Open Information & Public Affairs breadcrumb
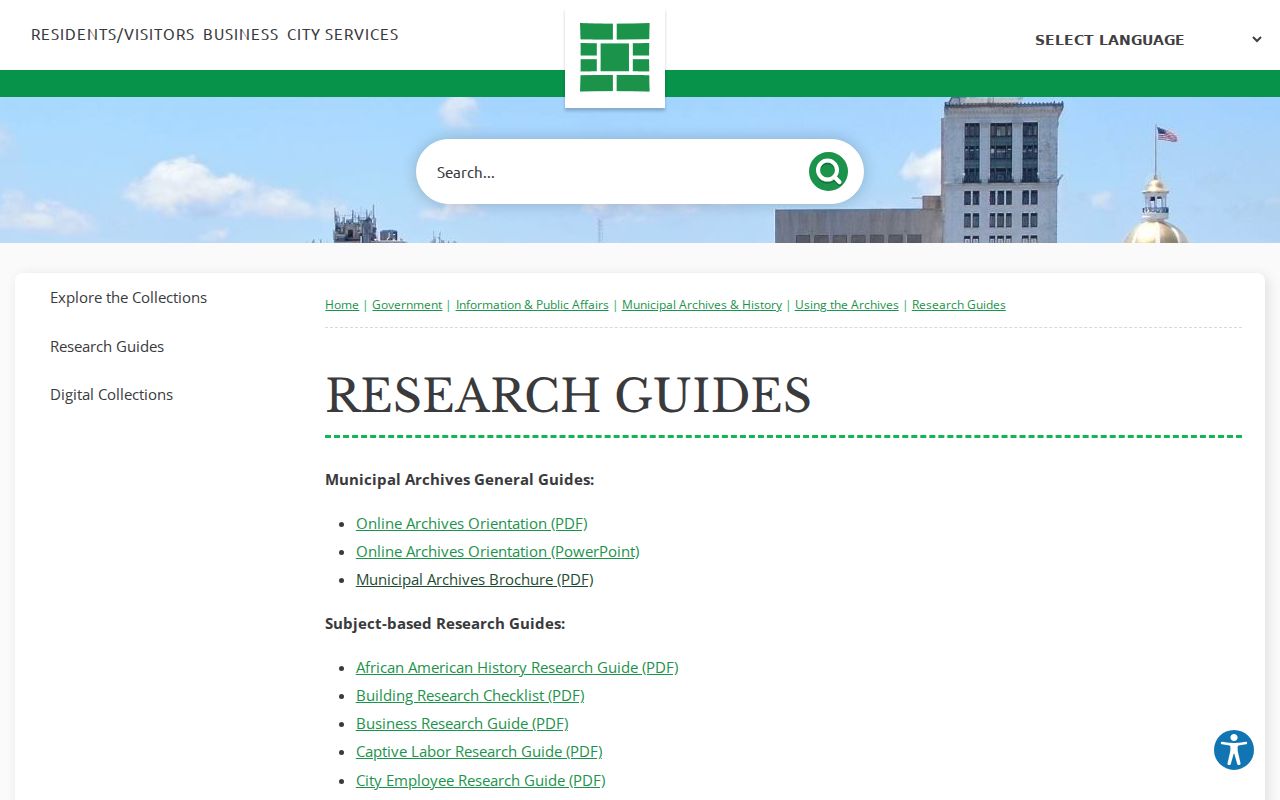This screenshot has width=1280, height=800. pos(532,305)
